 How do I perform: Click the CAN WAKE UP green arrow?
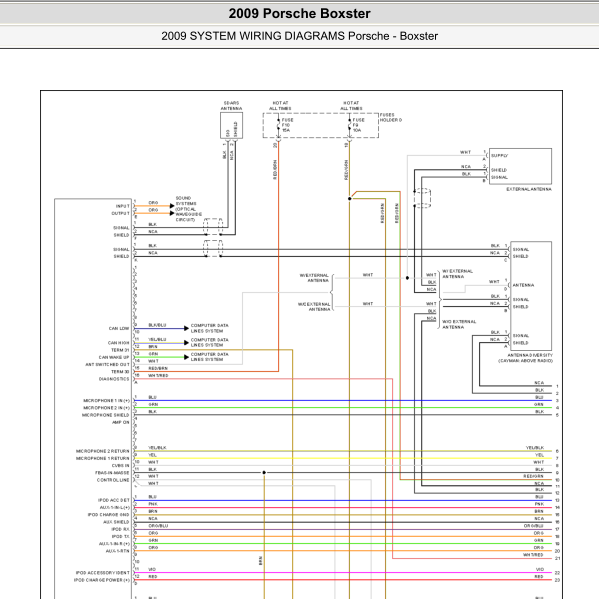tap(186, 357)
